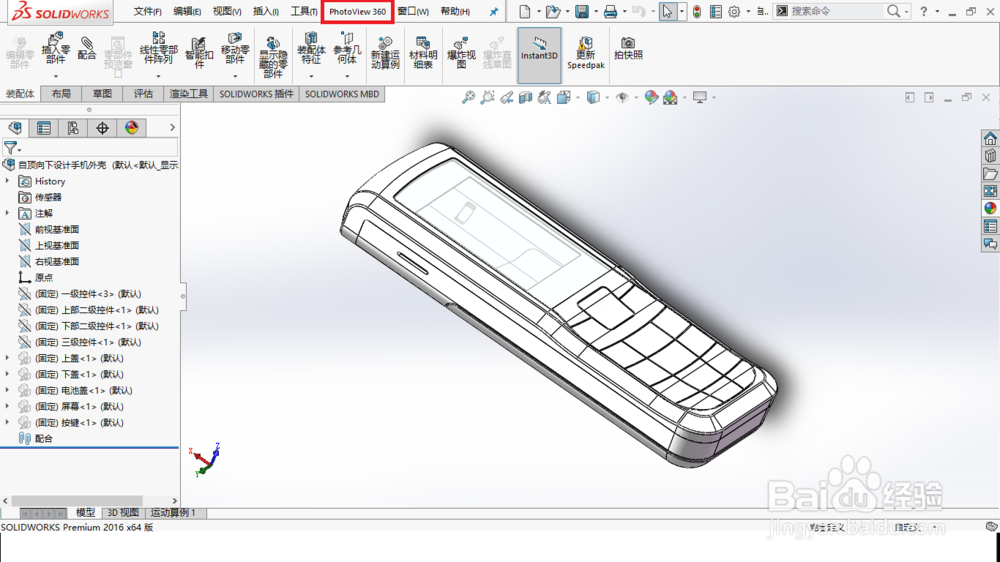Expand the 屏幕<1> component node
Screen dimensions: 1000x562
coord(8,406)
